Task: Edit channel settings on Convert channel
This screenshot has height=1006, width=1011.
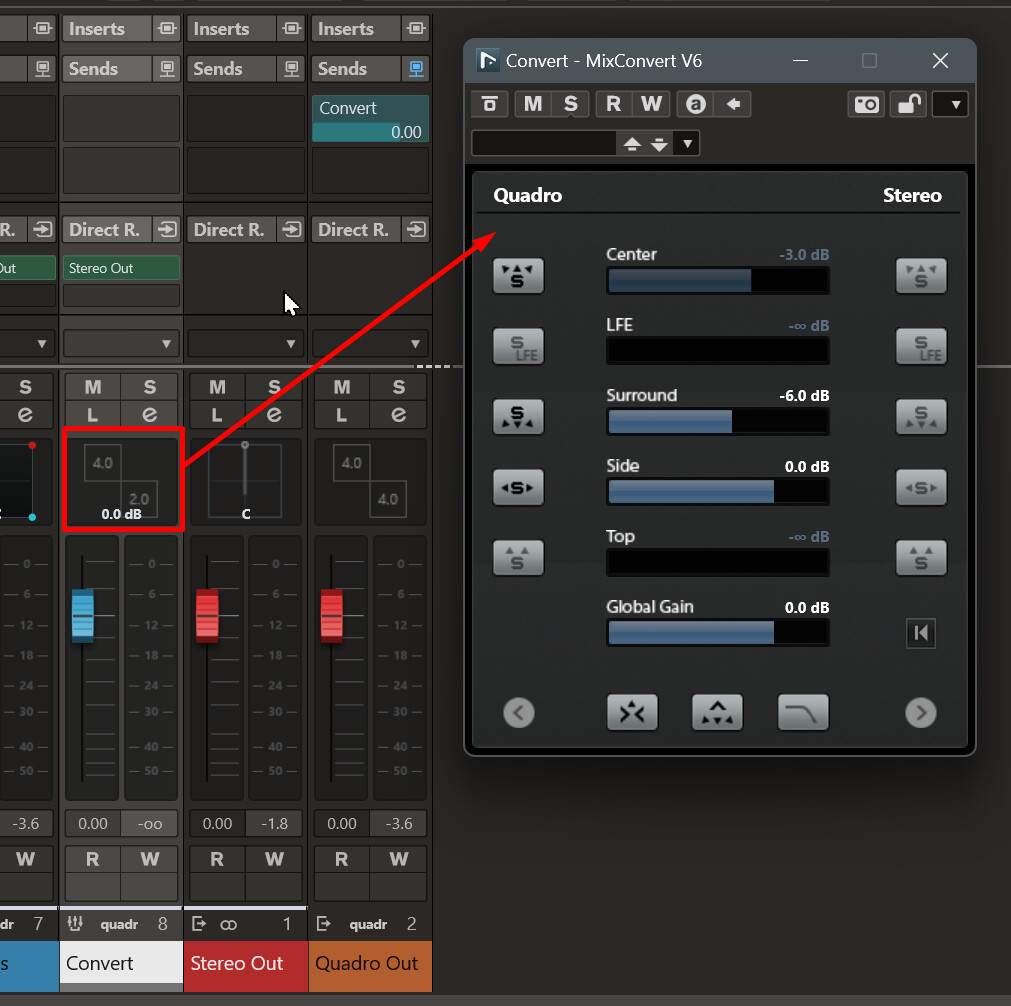Action: coord(150,415)
